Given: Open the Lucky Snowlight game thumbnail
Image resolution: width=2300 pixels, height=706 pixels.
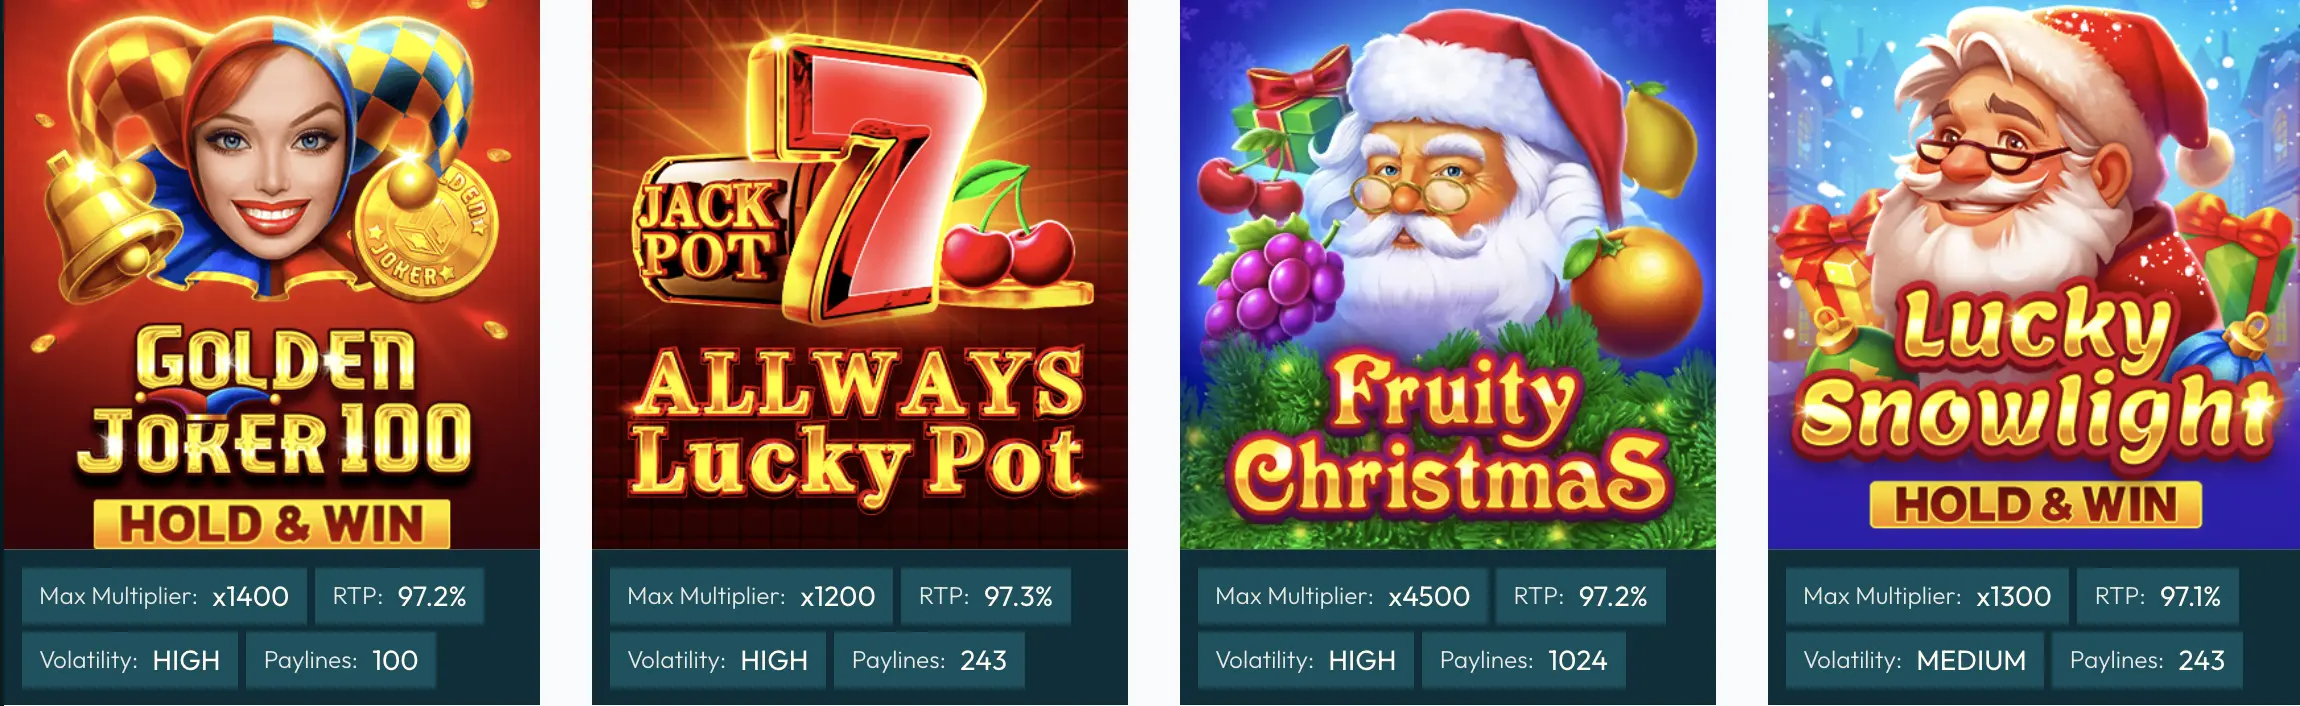Looking at the screenshot, I should coord(2034,275).
